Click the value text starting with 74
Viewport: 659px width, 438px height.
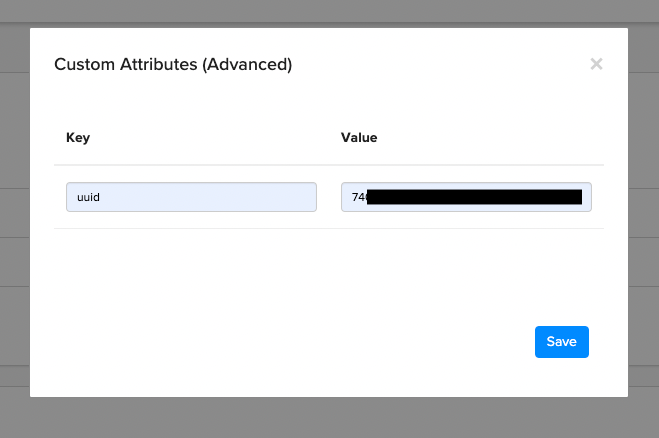pyautogui.click(x=358, y=197)
